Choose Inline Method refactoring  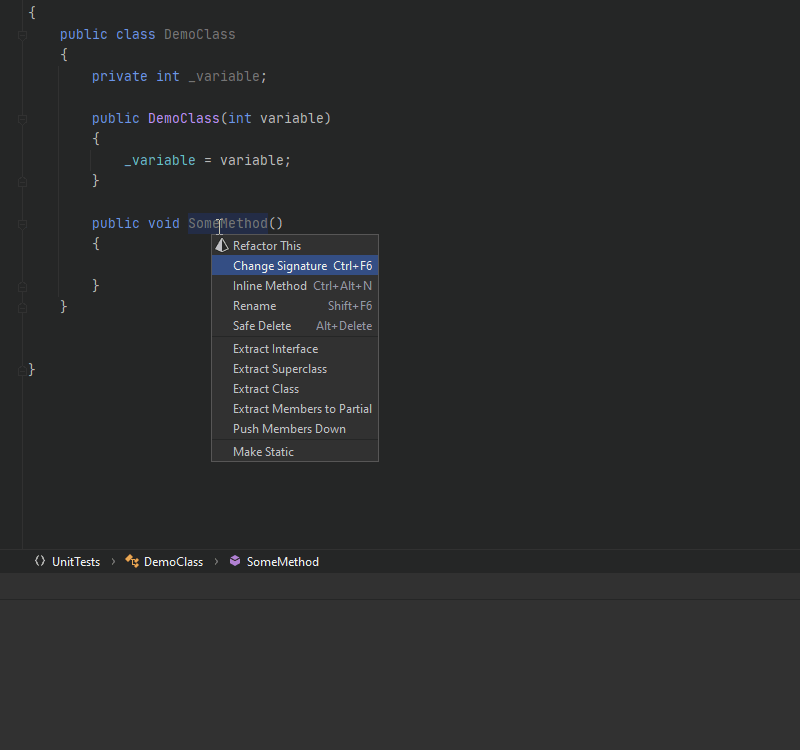(295, 286)
